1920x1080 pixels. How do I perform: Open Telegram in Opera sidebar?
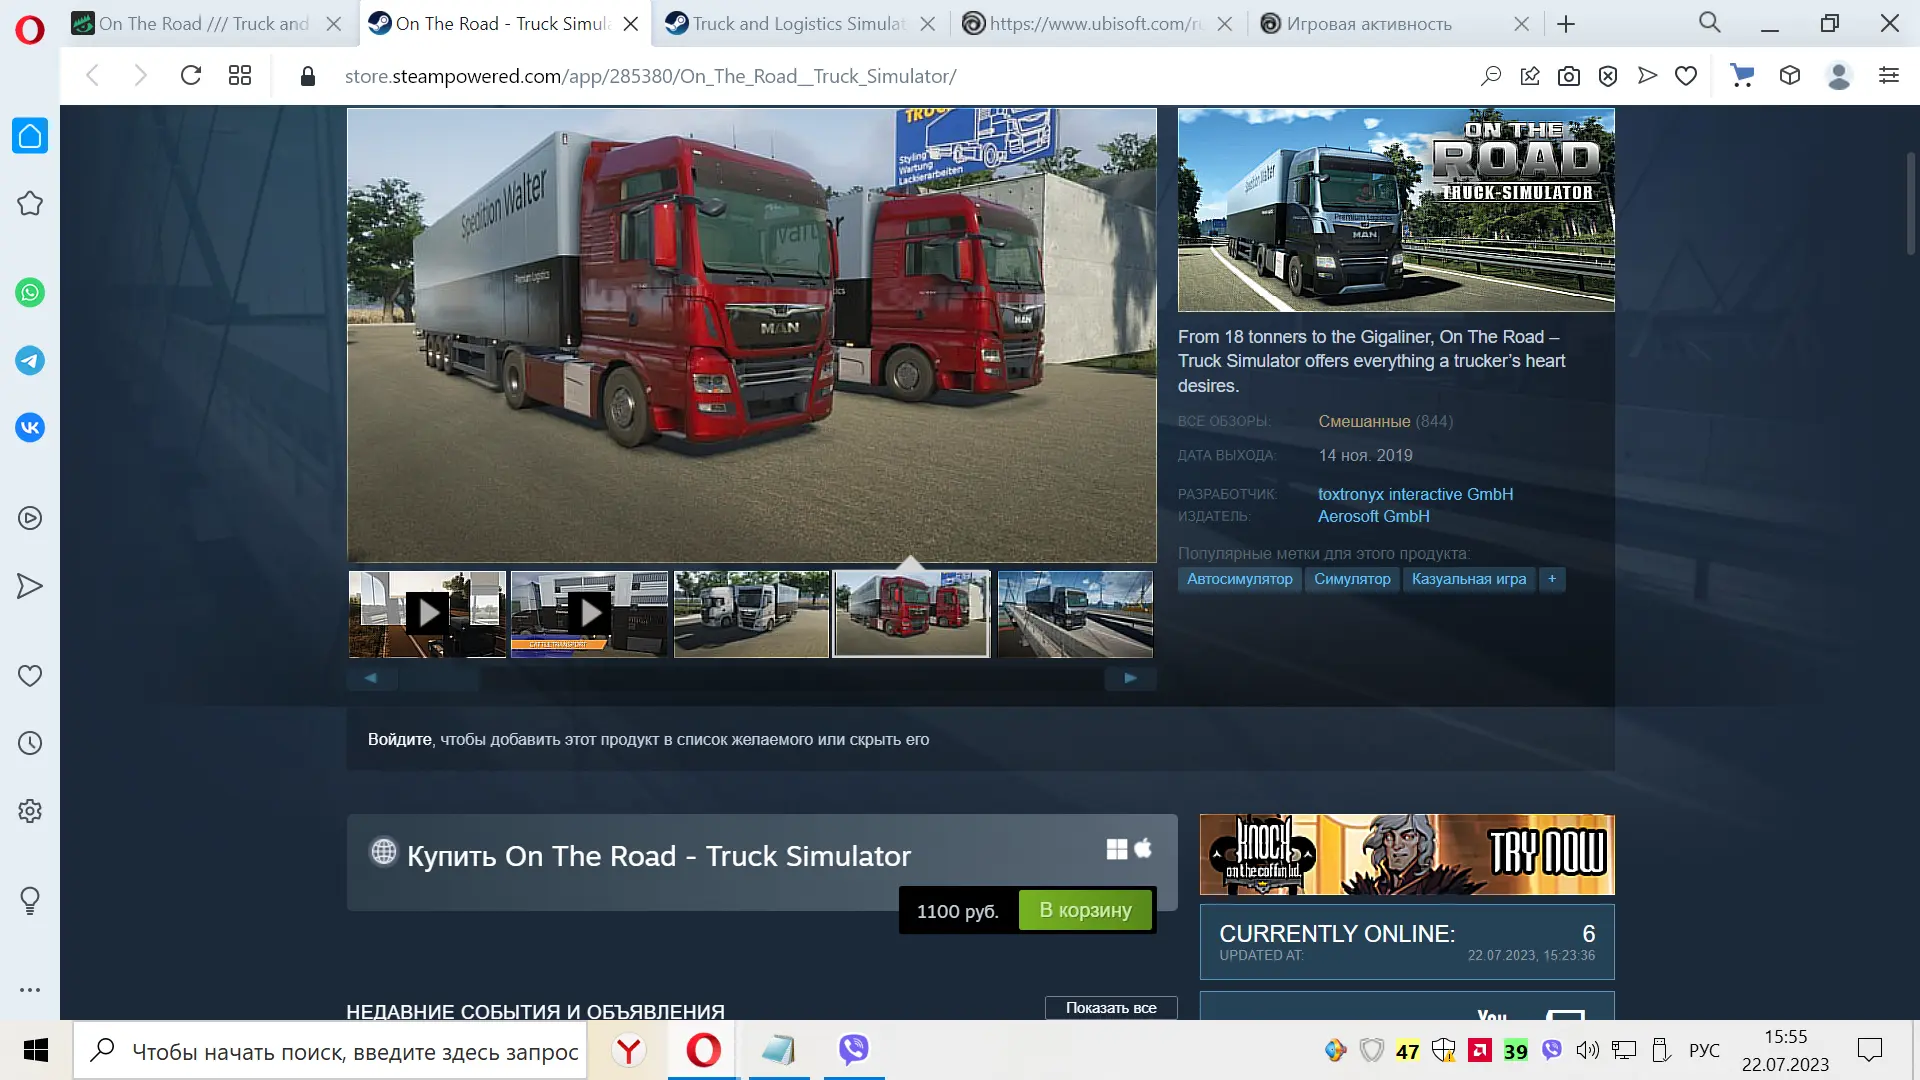coord(30,360)
